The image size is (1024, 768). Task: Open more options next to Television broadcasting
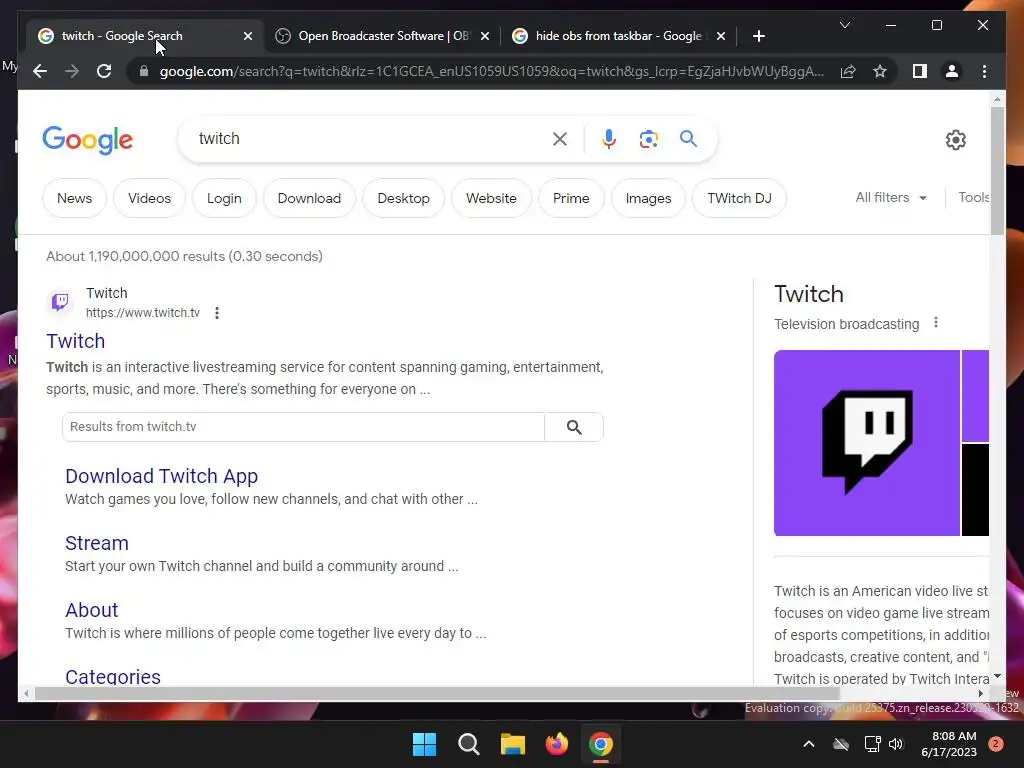click(936, 323)
